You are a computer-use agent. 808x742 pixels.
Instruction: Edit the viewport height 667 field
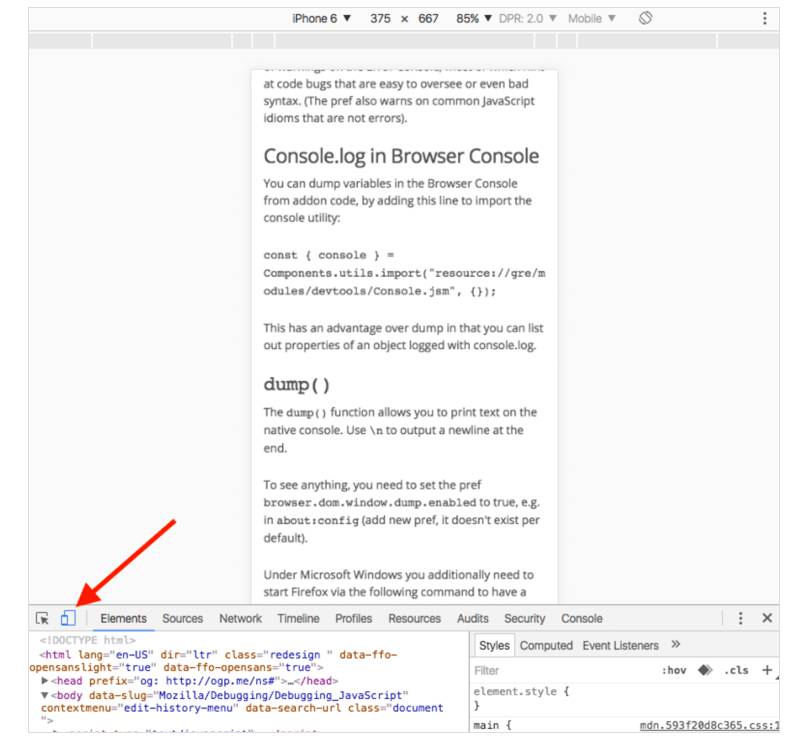428,19
